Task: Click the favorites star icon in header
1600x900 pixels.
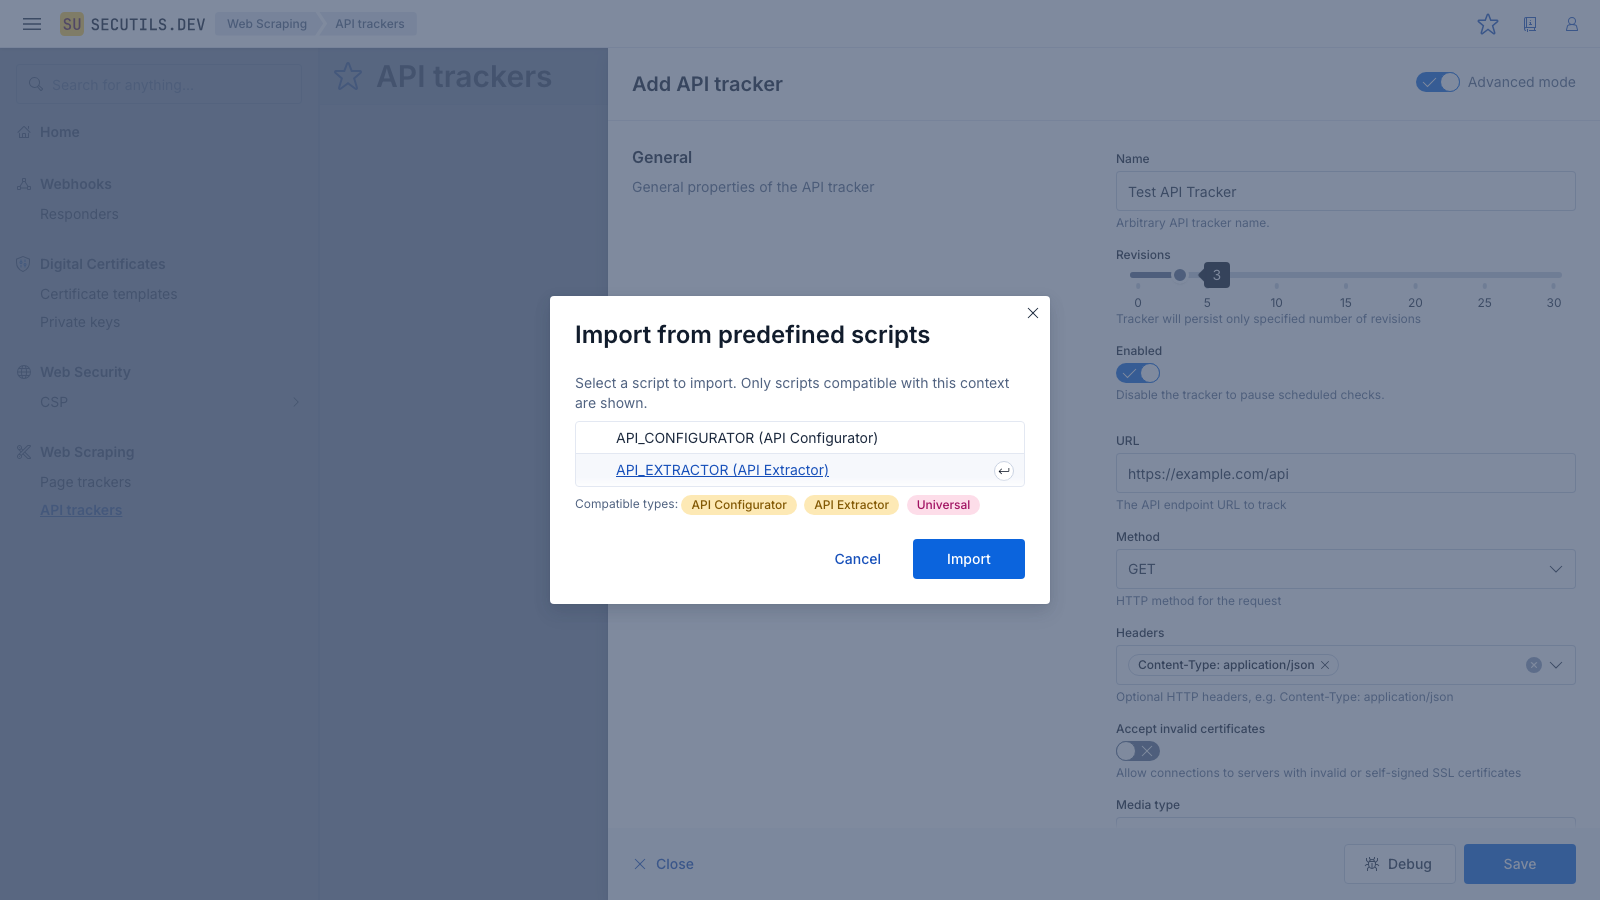Action: (x=1488, y=24)
